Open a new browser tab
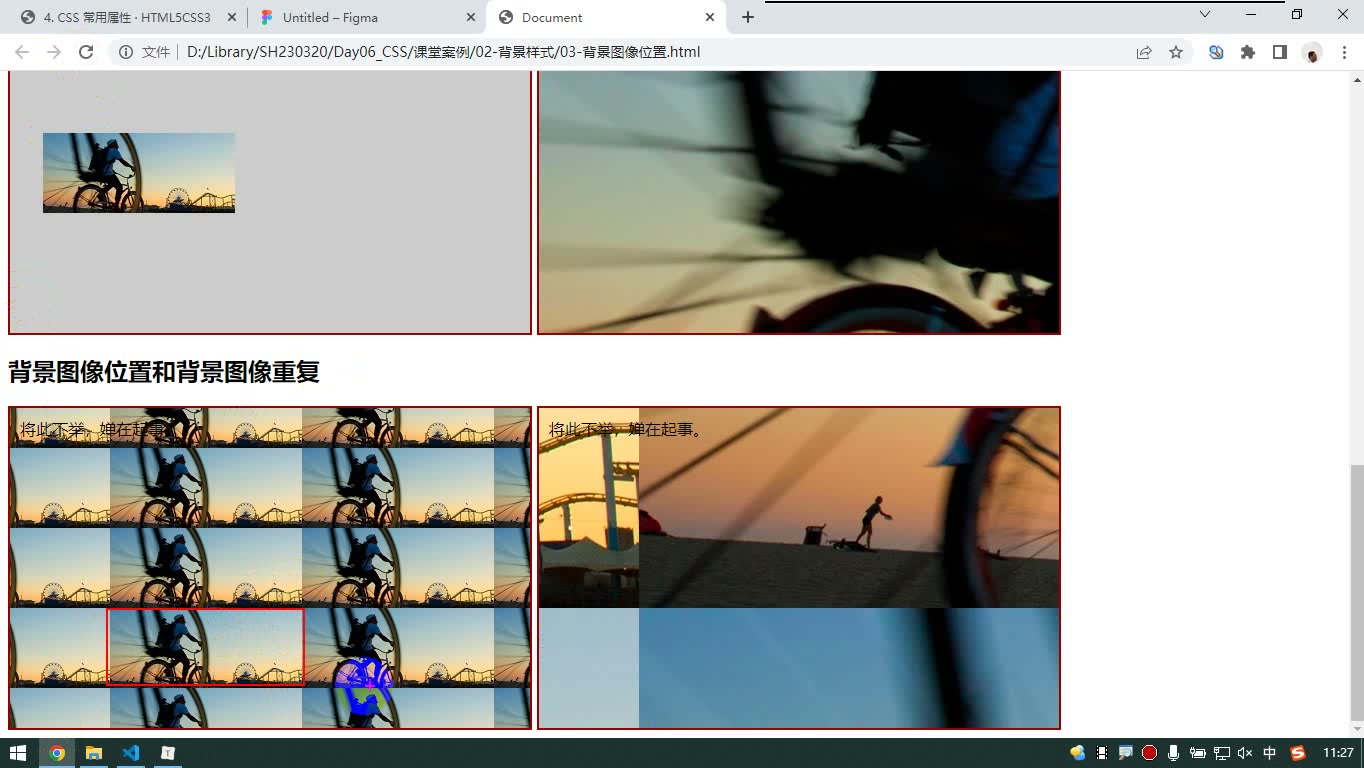The height and width of the screenshot is (768, 1364). point(747,17)
